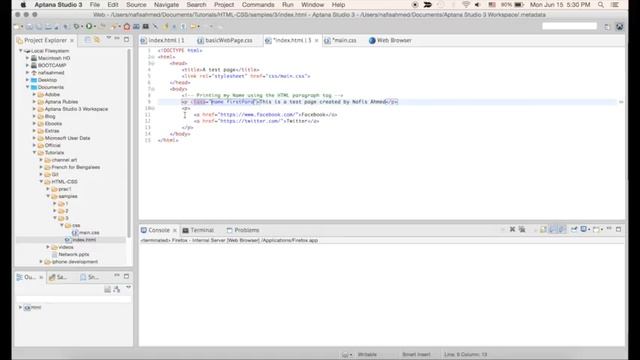Viewport: 640px width, 360px height.
Task: Click the Project Explorer vertical scrollbar
Action: click(130, 143)
